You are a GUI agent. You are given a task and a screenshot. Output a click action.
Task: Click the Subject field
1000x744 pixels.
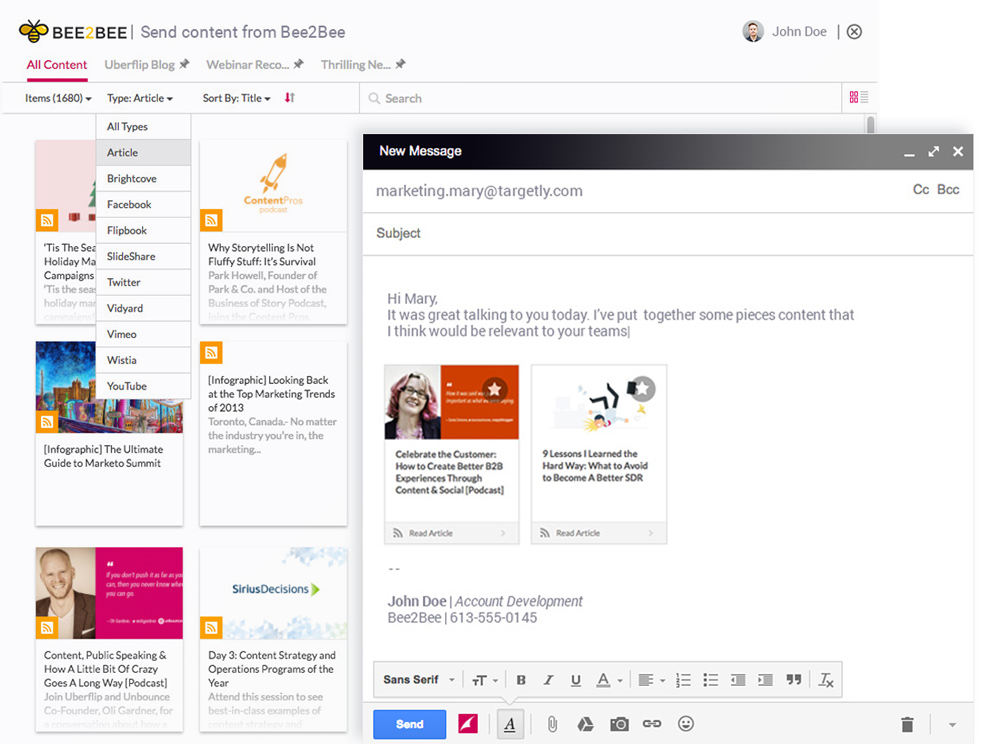pyautogui.click(x=668, y=233)
